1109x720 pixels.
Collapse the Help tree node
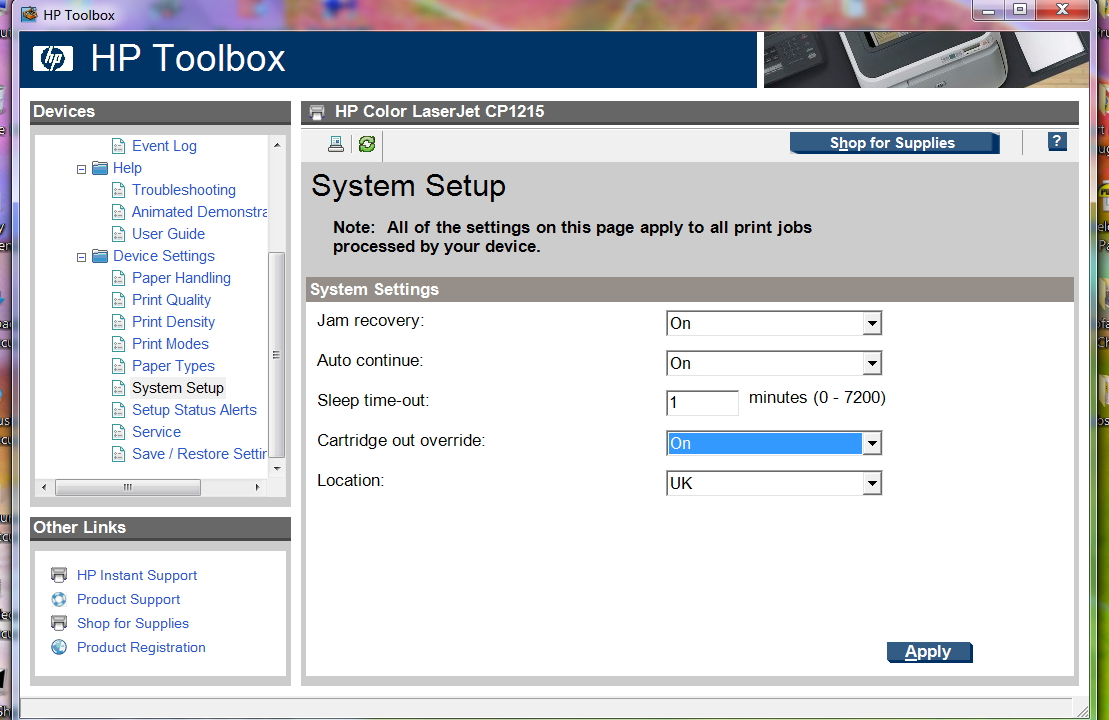[82, 169]
